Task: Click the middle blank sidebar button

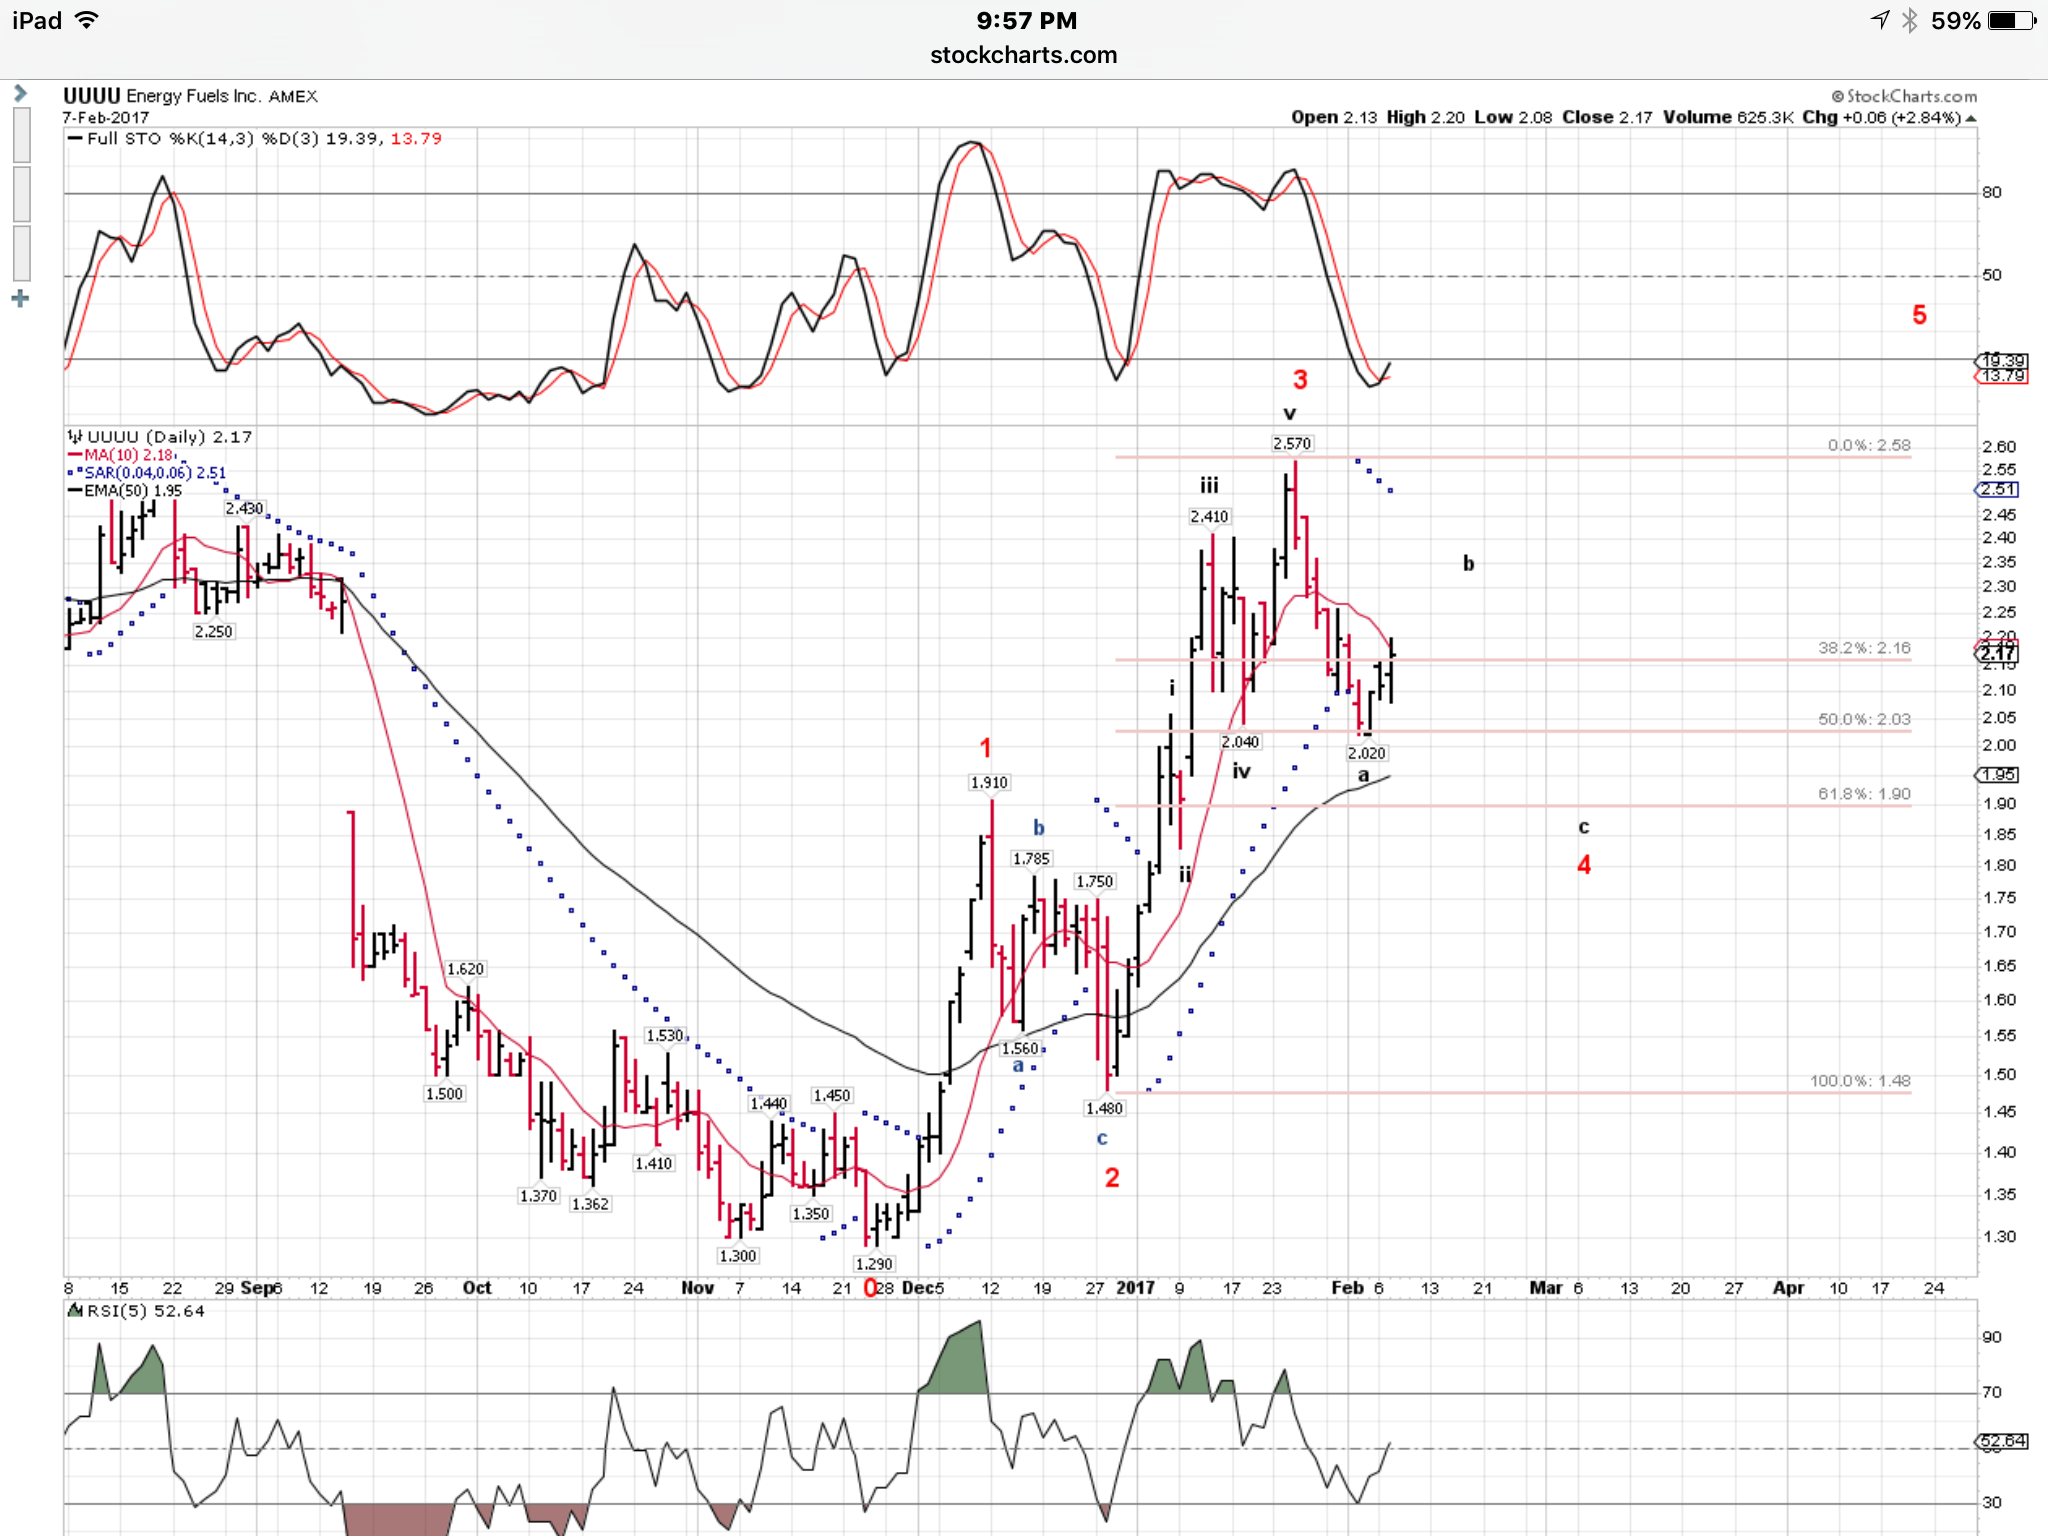Action: coord(21,194)
